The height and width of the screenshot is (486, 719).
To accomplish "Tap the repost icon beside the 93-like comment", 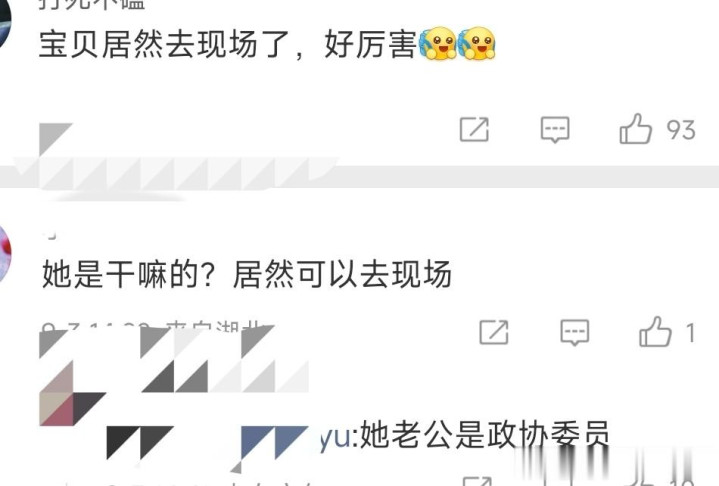I will point(474,129).
